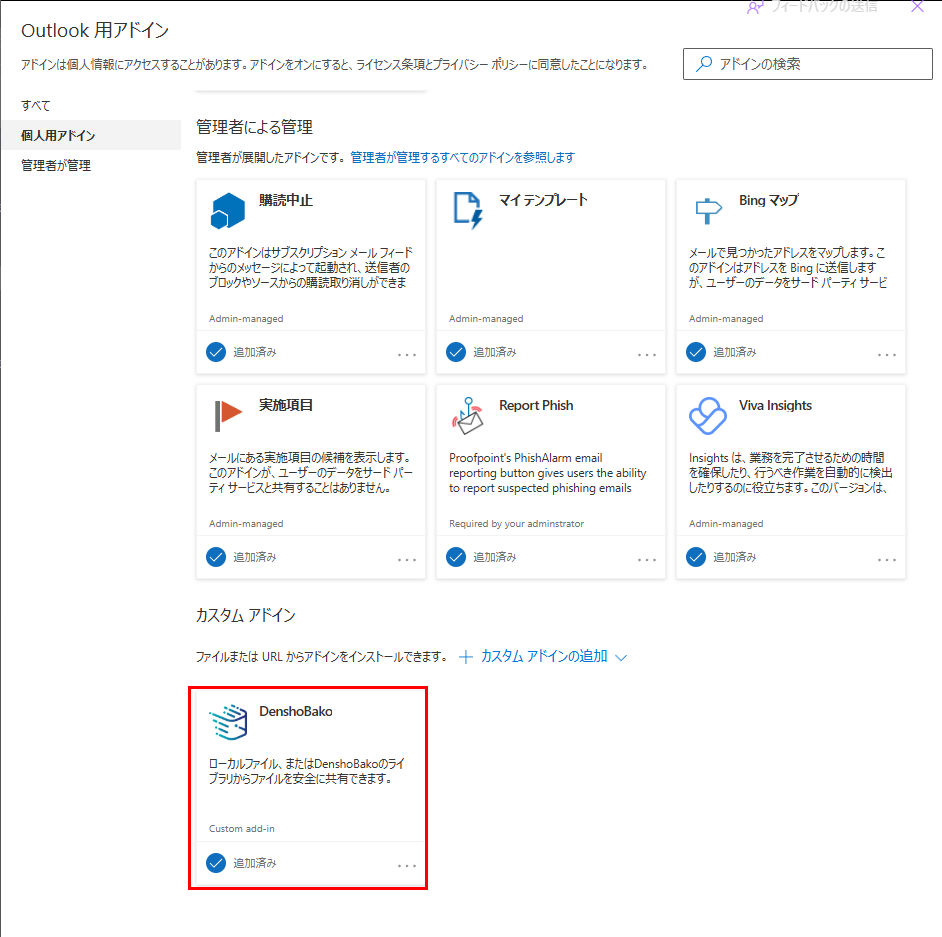
Task: Click the マイ テンプレート document icon
Action: pos(468,210)
